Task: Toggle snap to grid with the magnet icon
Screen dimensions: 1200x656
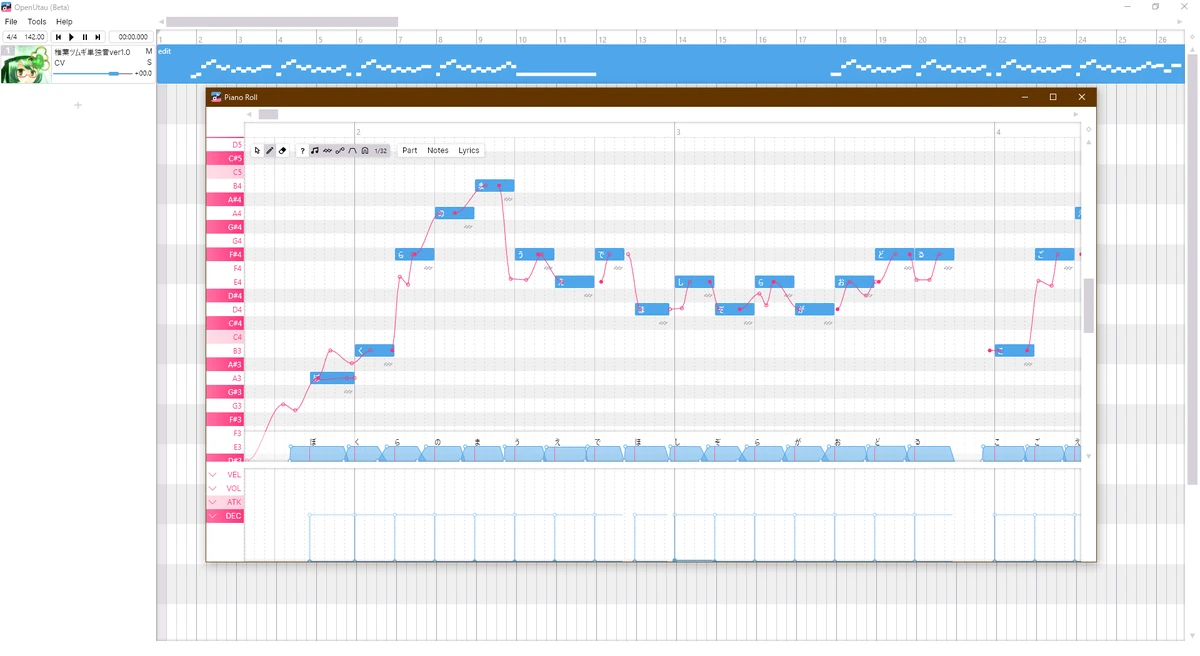Action: click(365, 150)
